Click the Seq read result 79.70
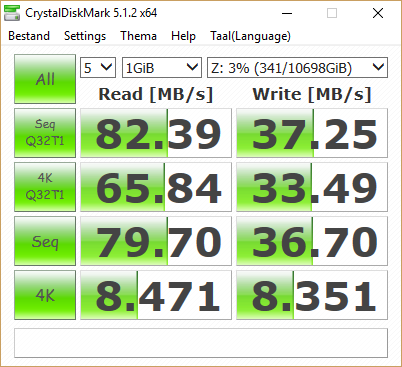Viewport: 402px width, 367px height. coord(156,241)
